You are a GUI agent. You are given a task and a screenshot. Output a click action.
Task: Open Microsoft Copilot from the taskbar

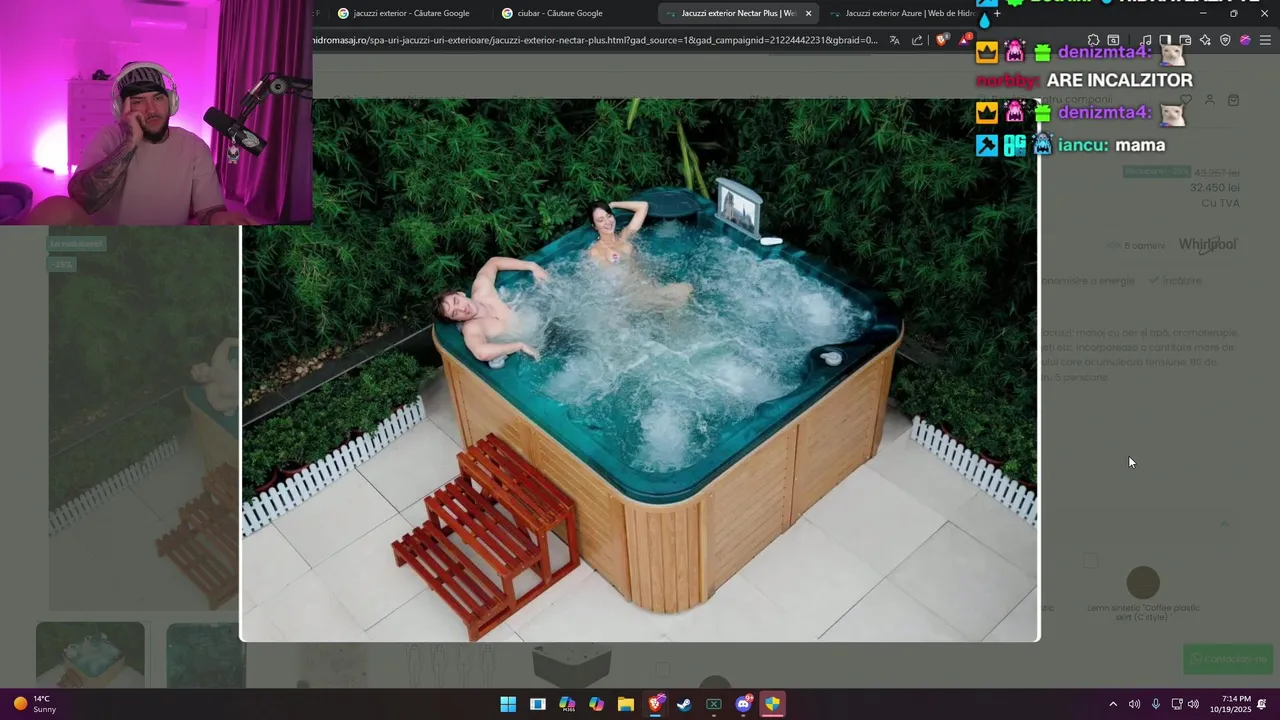(x=597, y=704)
